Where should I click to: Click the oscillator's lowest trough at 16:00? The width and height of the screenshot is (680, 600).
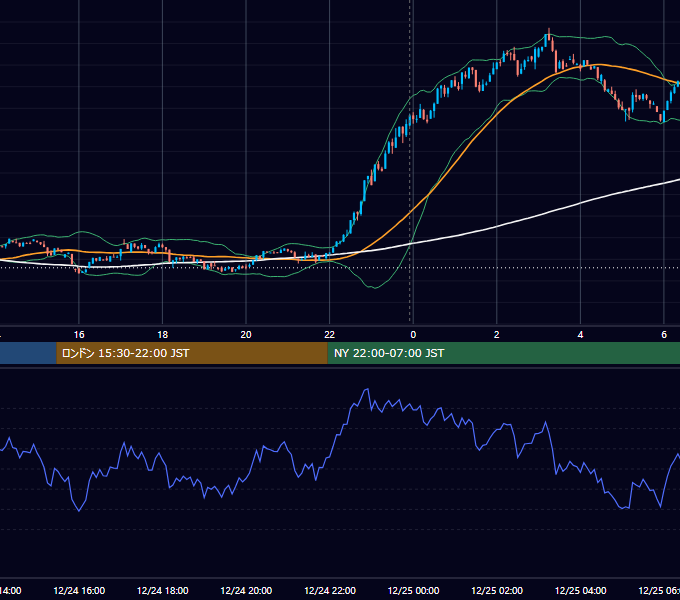click(x=79, y=510)
